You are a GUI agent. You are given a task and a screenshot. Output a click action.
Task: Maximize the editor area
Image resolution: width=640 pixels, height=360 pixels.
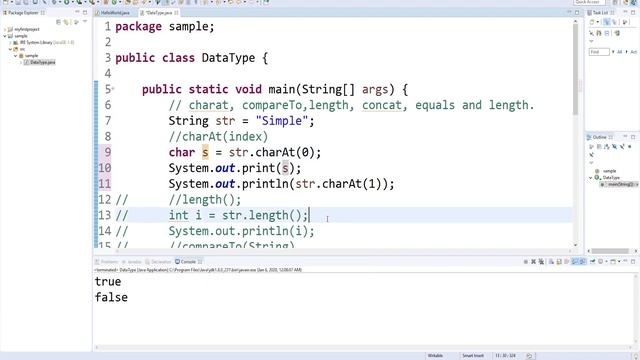click(x=577, y=13)
